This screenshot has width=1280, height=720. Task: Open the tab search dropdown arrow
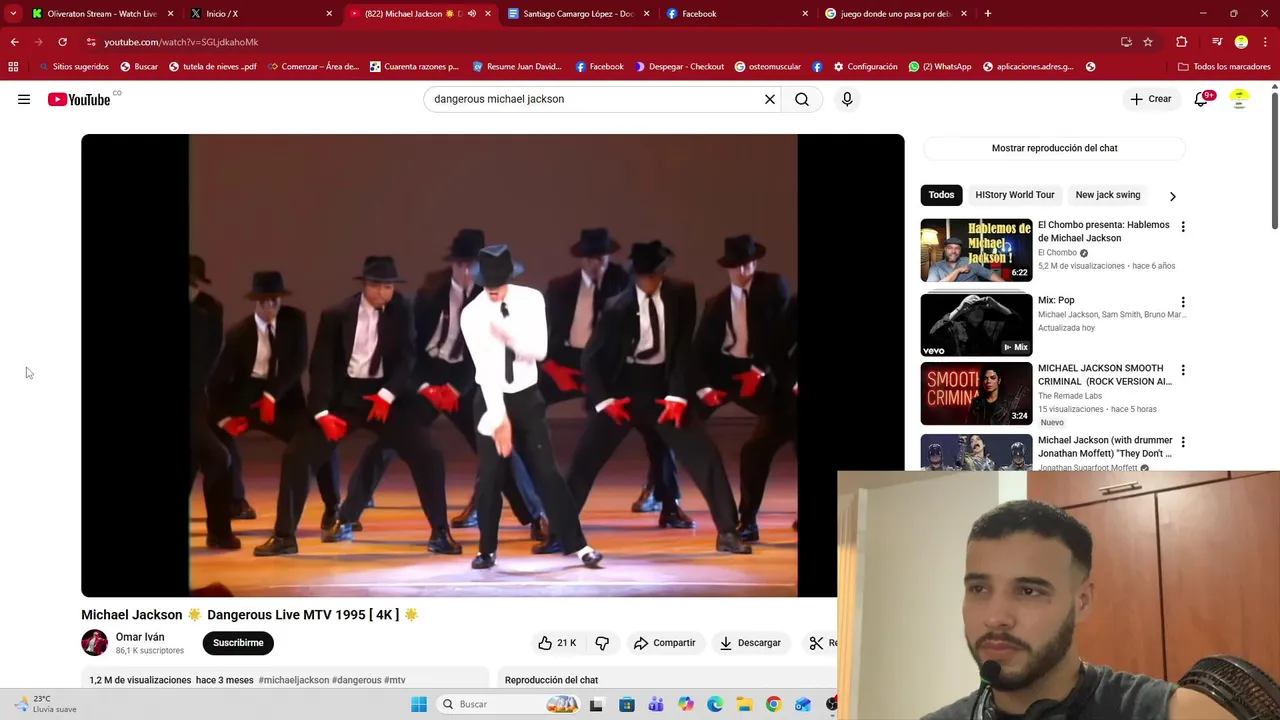pyautogui.click(x=13, y=14)
